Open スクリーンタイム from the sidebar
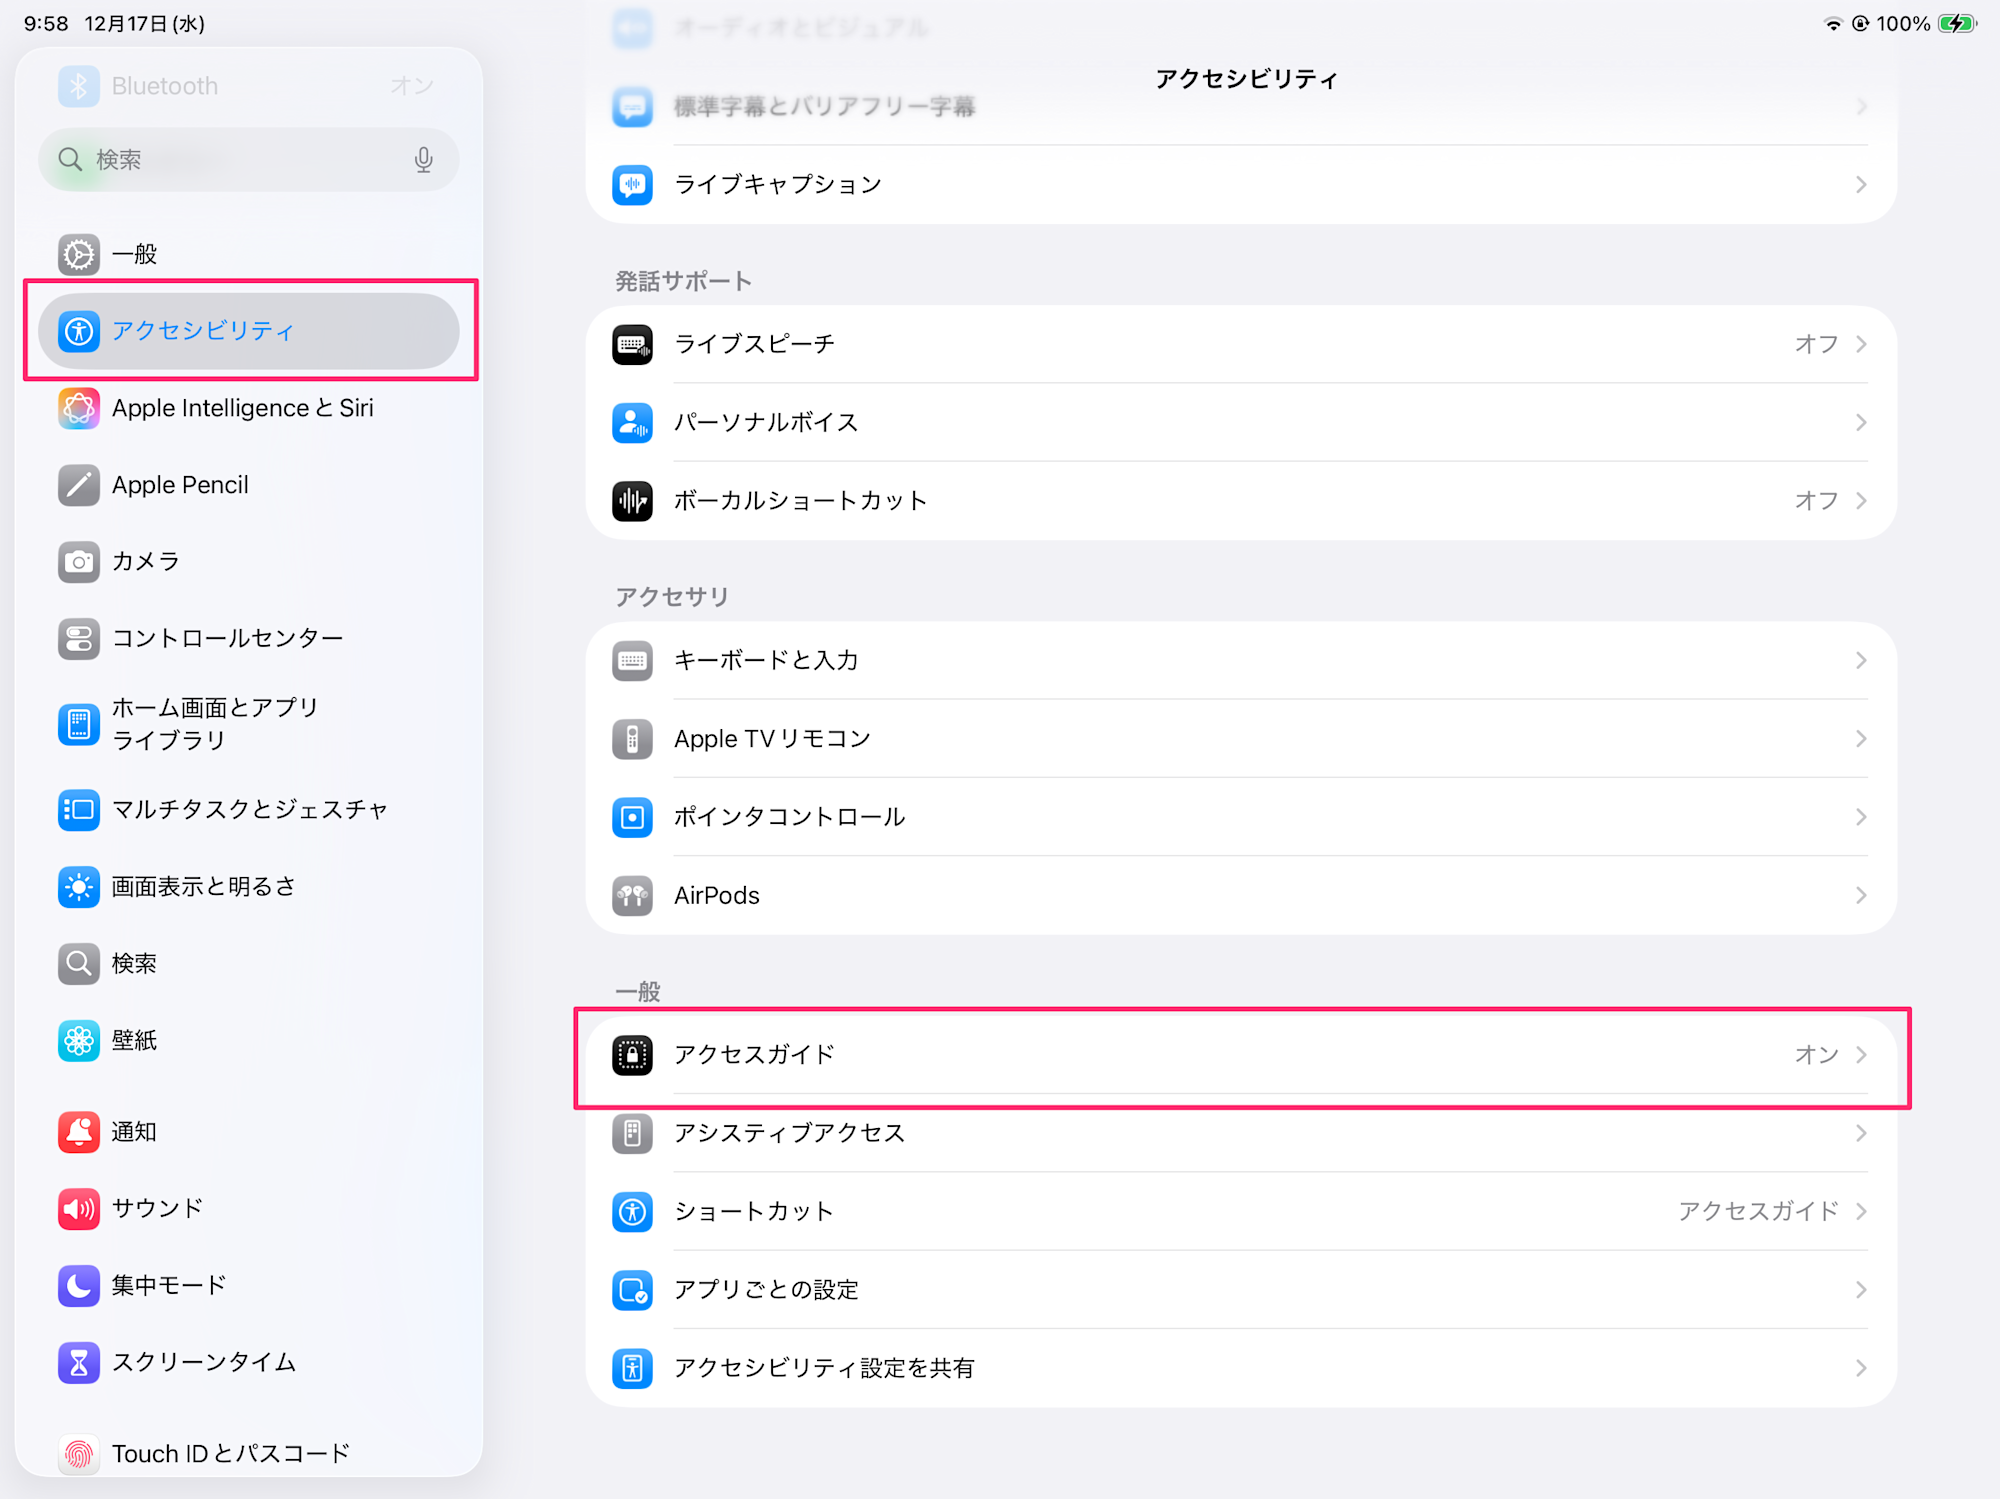Image resolution: width=2000 pixels, height=1499 pixels. click(x=203, y=1362)
